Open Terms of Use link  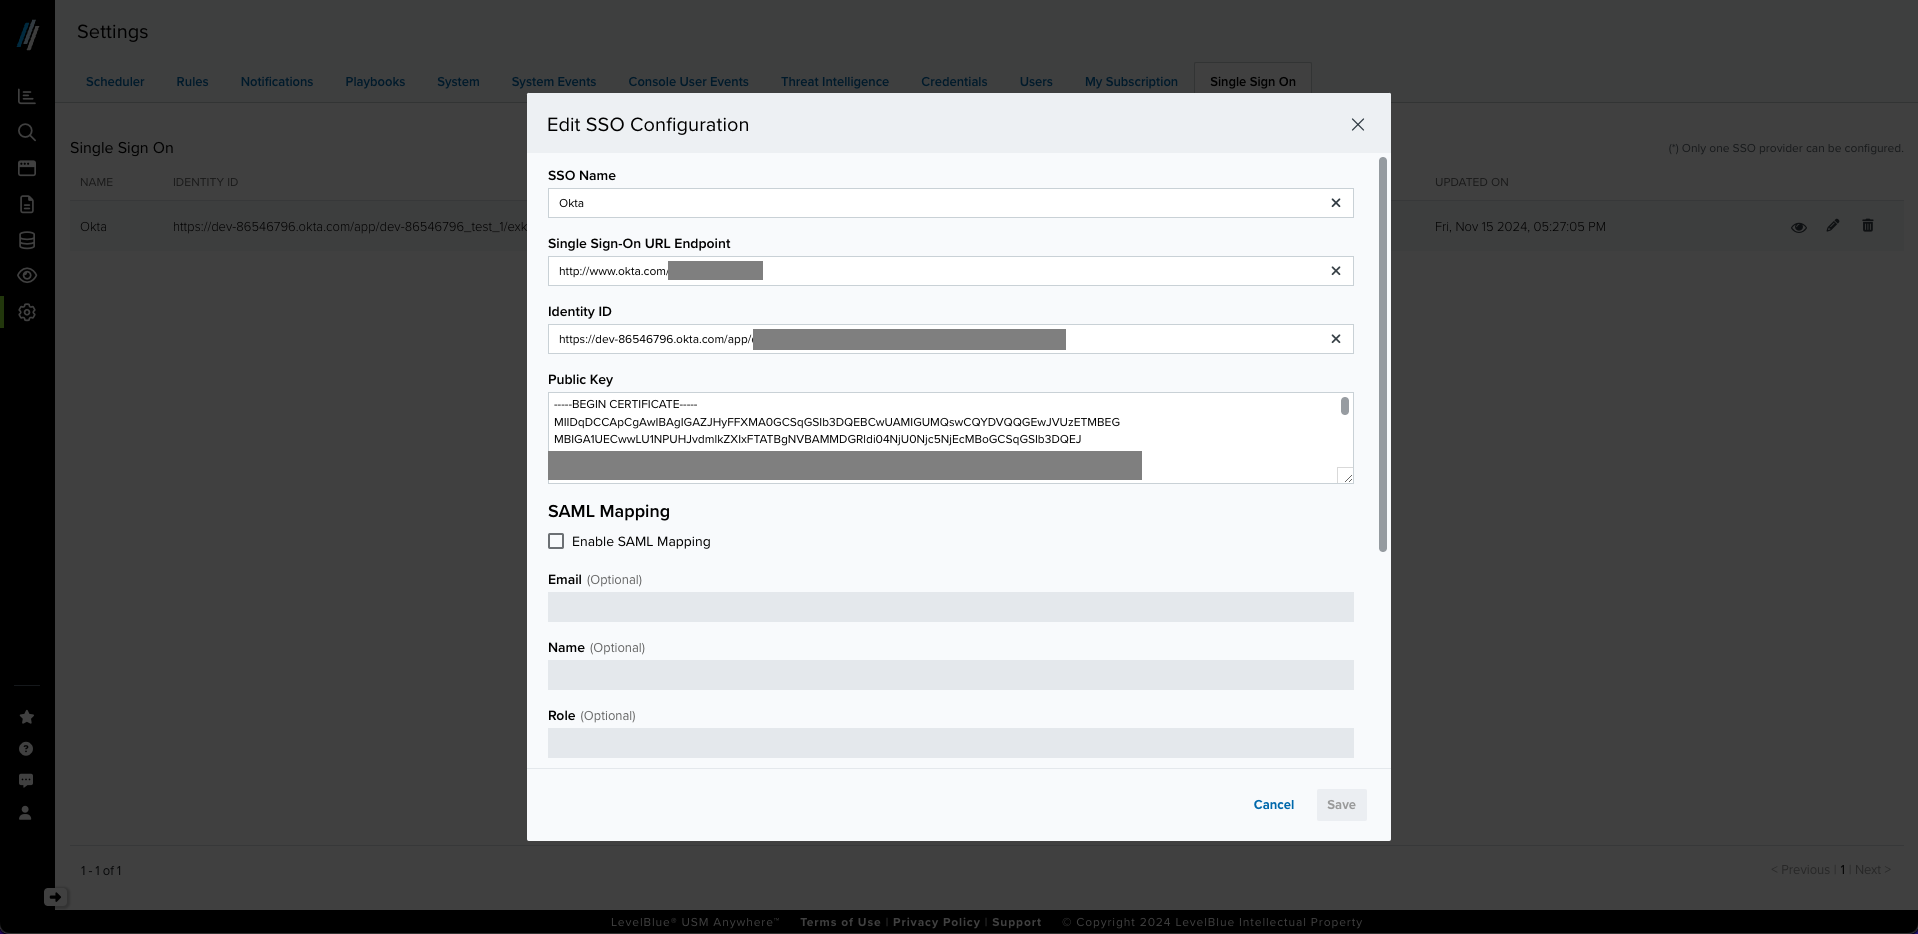click(840, 922)
